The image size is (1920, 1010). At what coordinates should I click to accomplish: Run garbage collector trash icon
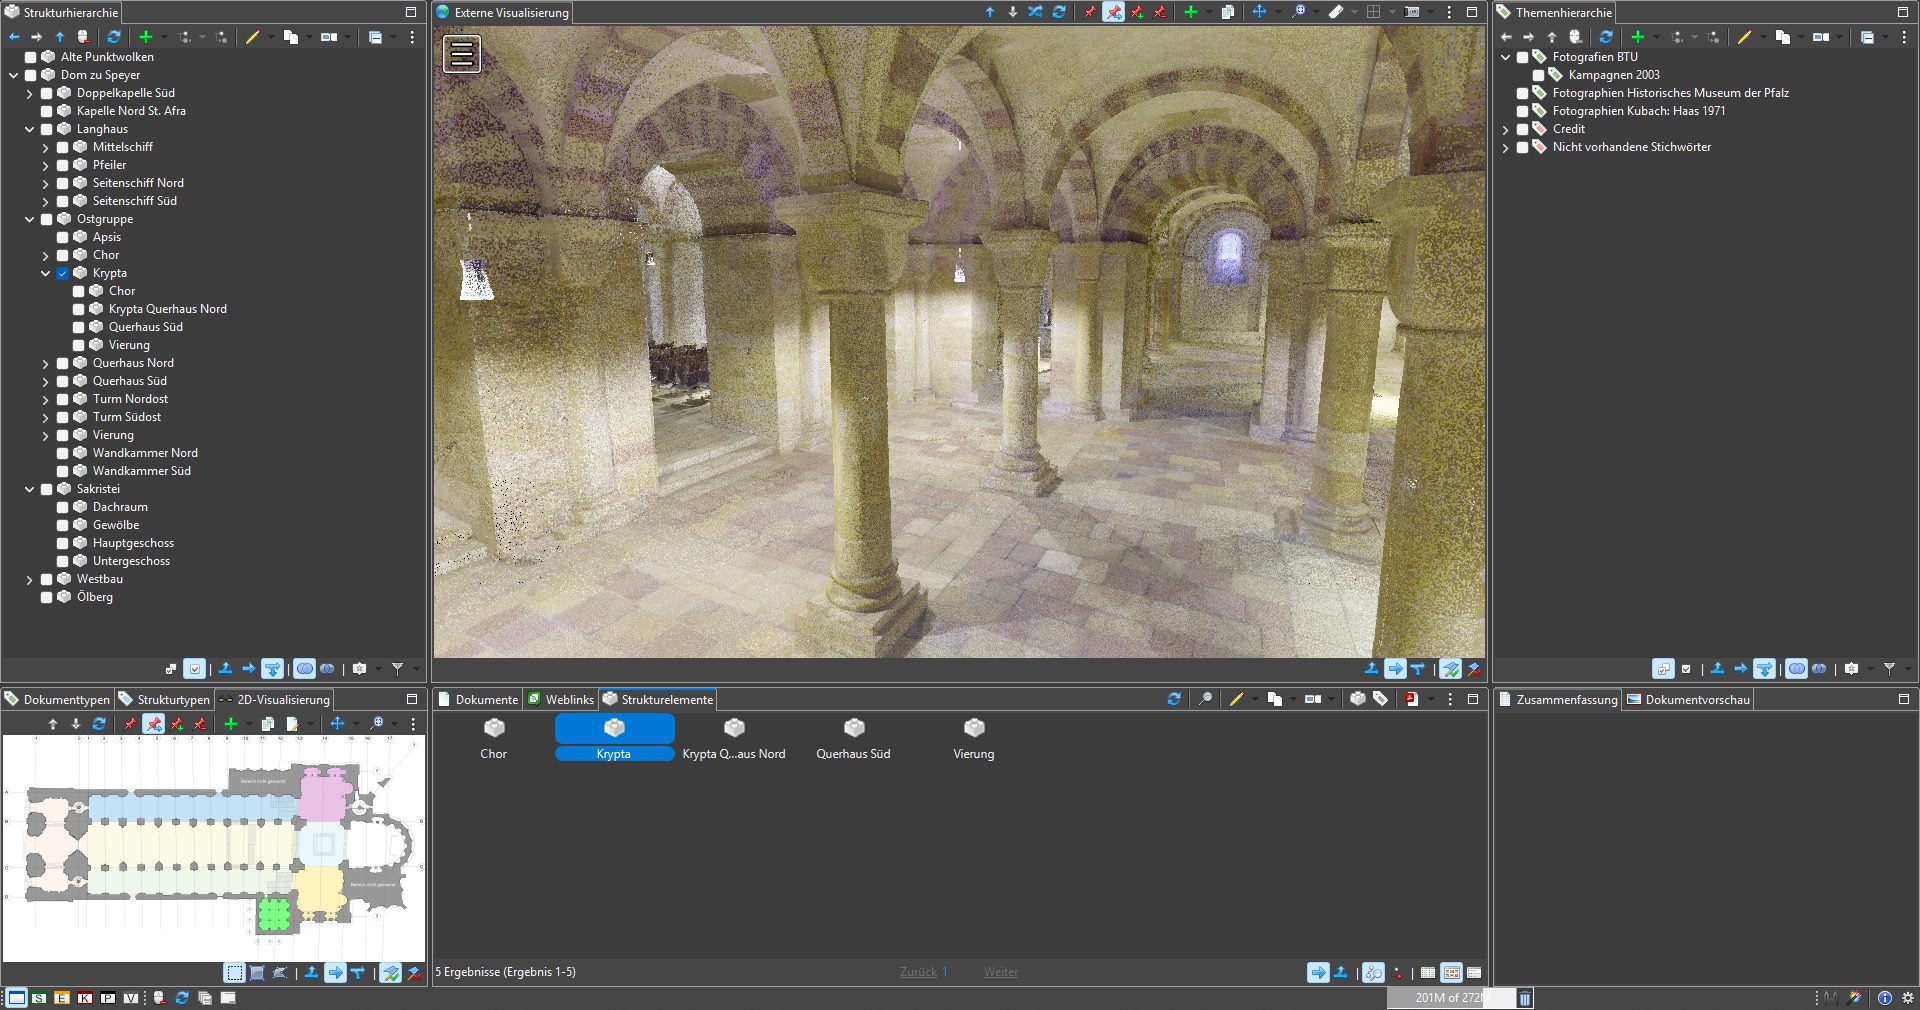point(1525,998)
